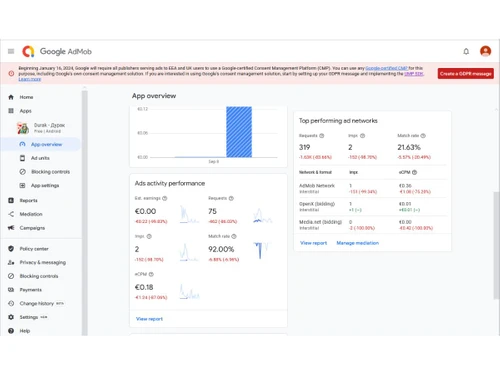Open the notifications bell
500x375 pixels.
coord(466,51)
